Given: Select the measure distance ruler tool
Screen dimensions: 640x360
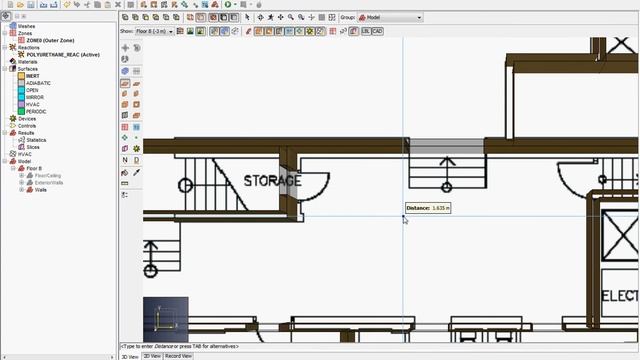Looking at the screenshot, I should pyautogui.click(x=125, y=184).
